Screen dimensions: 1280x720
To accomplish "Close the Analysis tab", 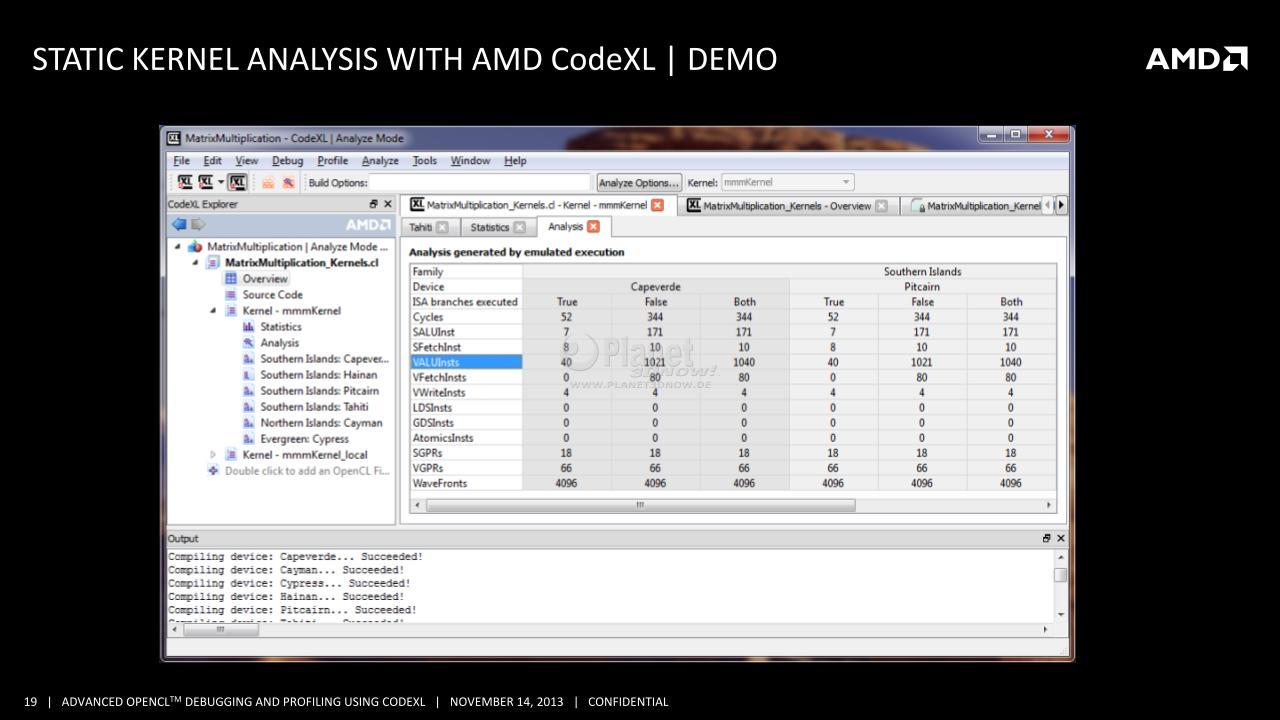I will (x=593, y=227).
